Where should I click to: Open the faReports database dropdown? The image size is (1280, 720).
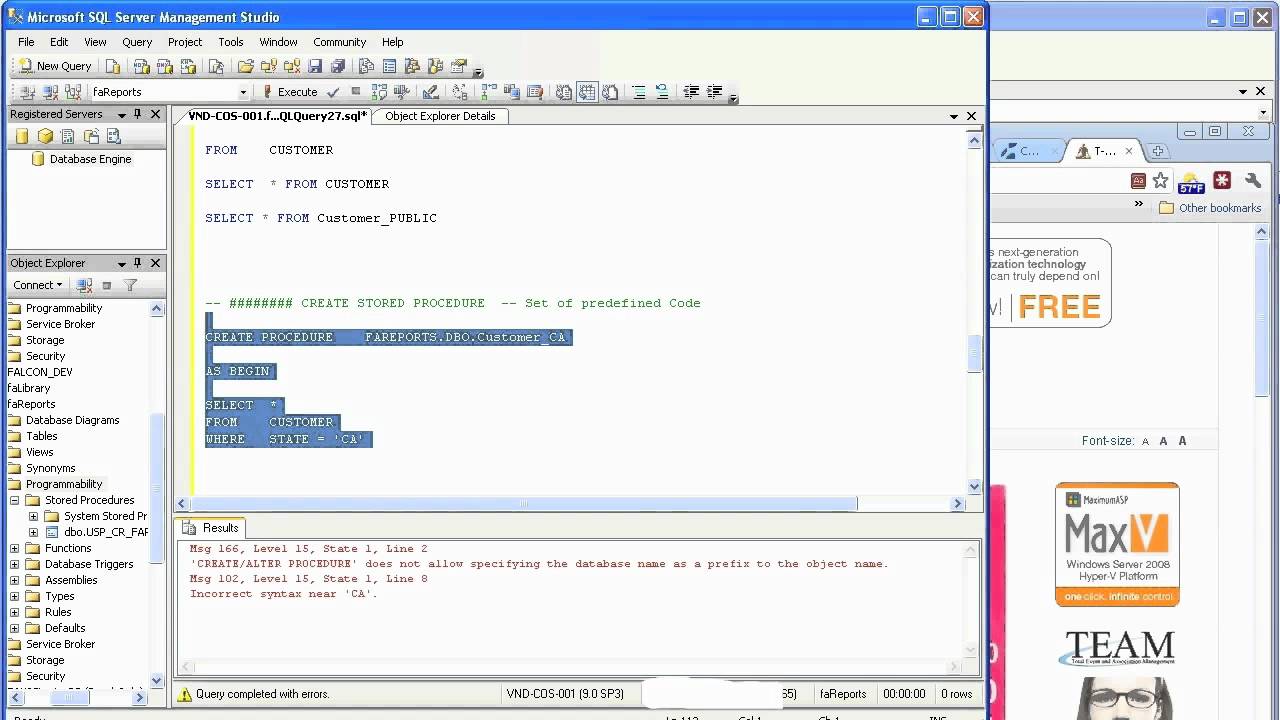pyautogui.click(x=242, y=92)
